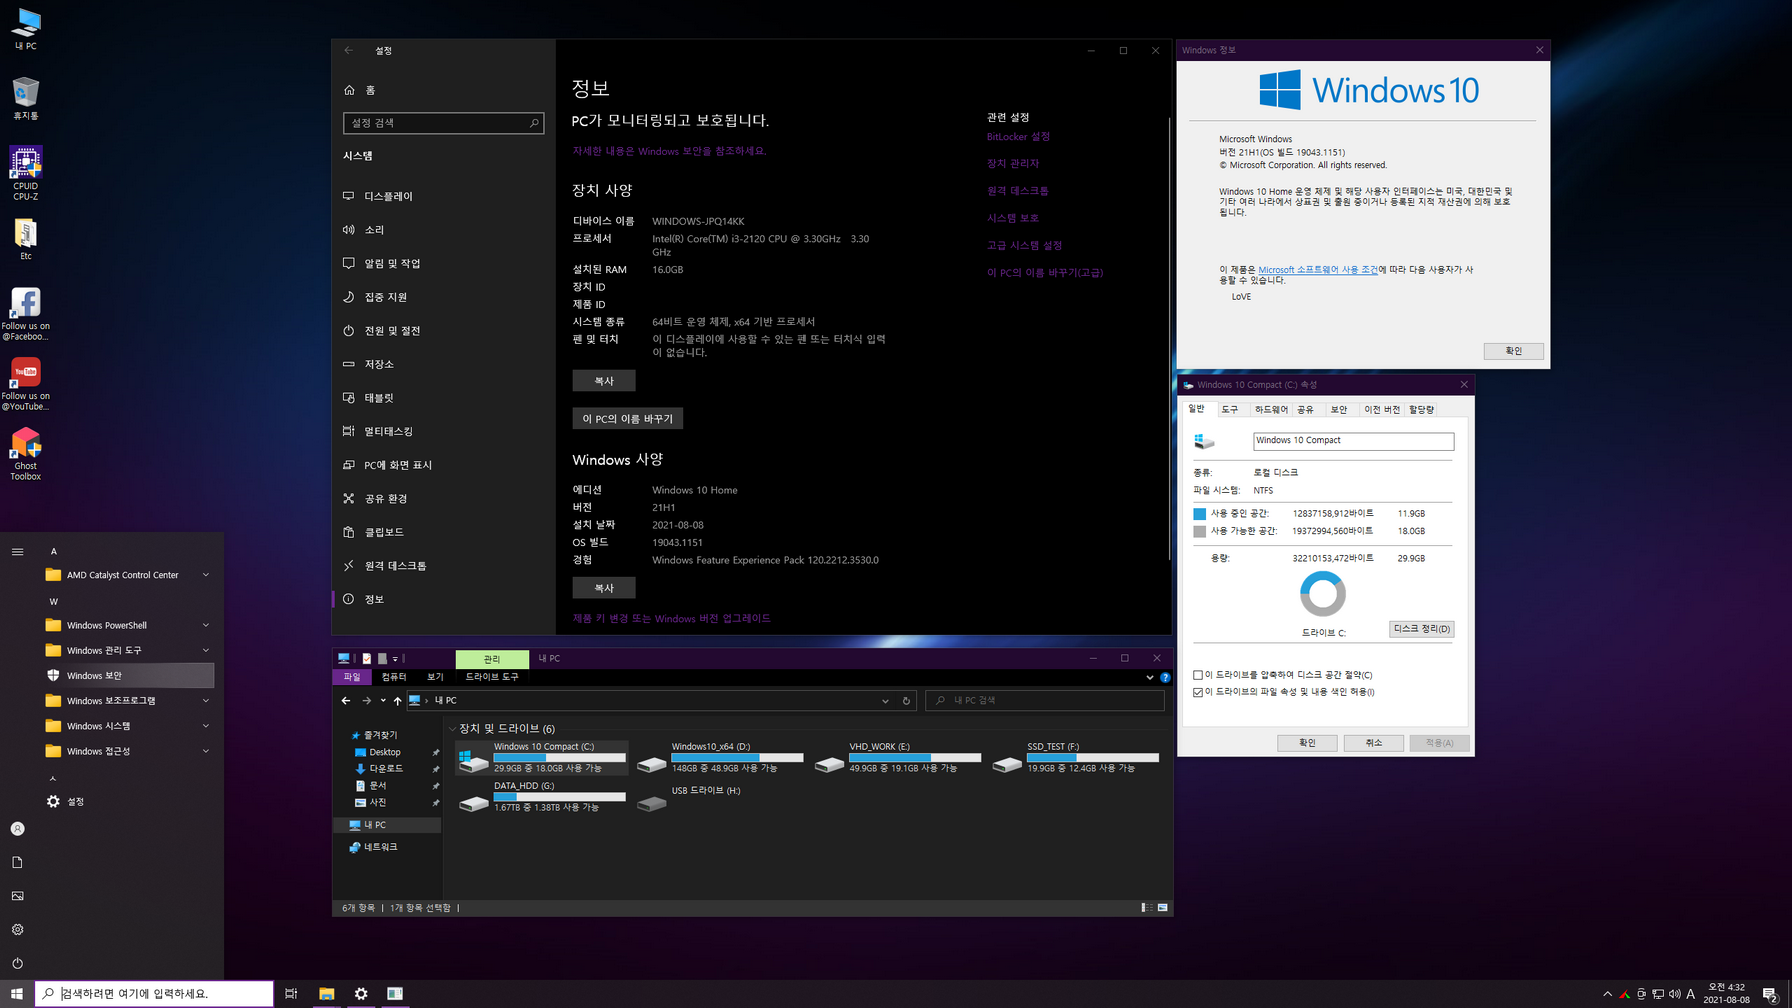This screenshot has width=1792, height=1008.
Task: Click the Settings home icon (홈)
Action: (x=349, y=90)
